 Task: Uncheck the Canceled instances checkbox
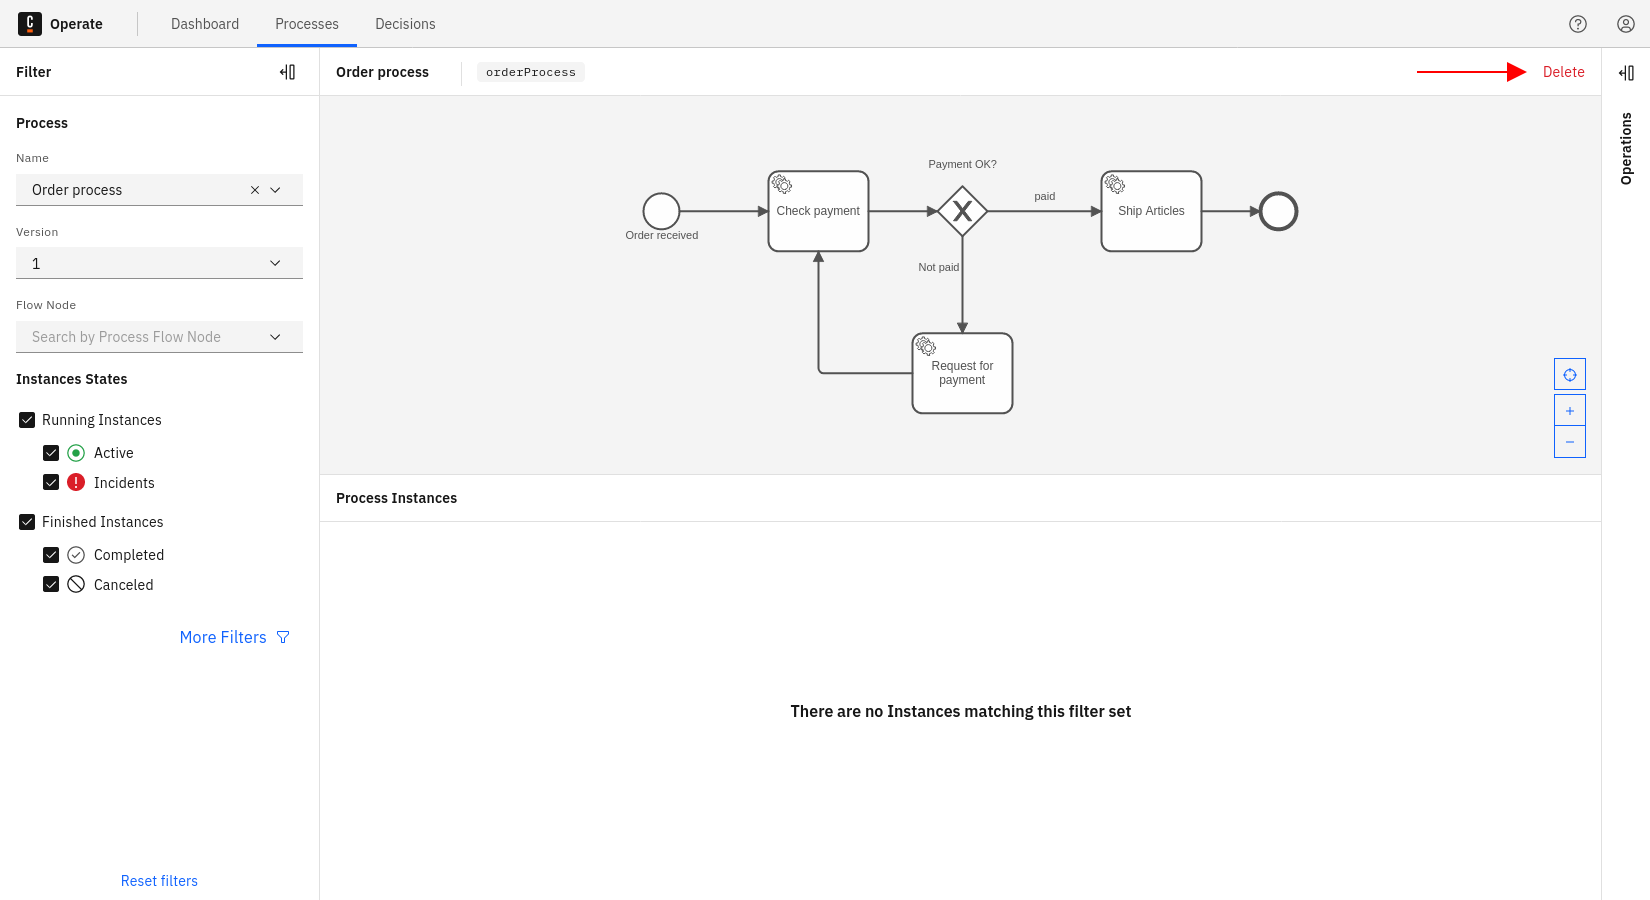click(x=51, y=585)
